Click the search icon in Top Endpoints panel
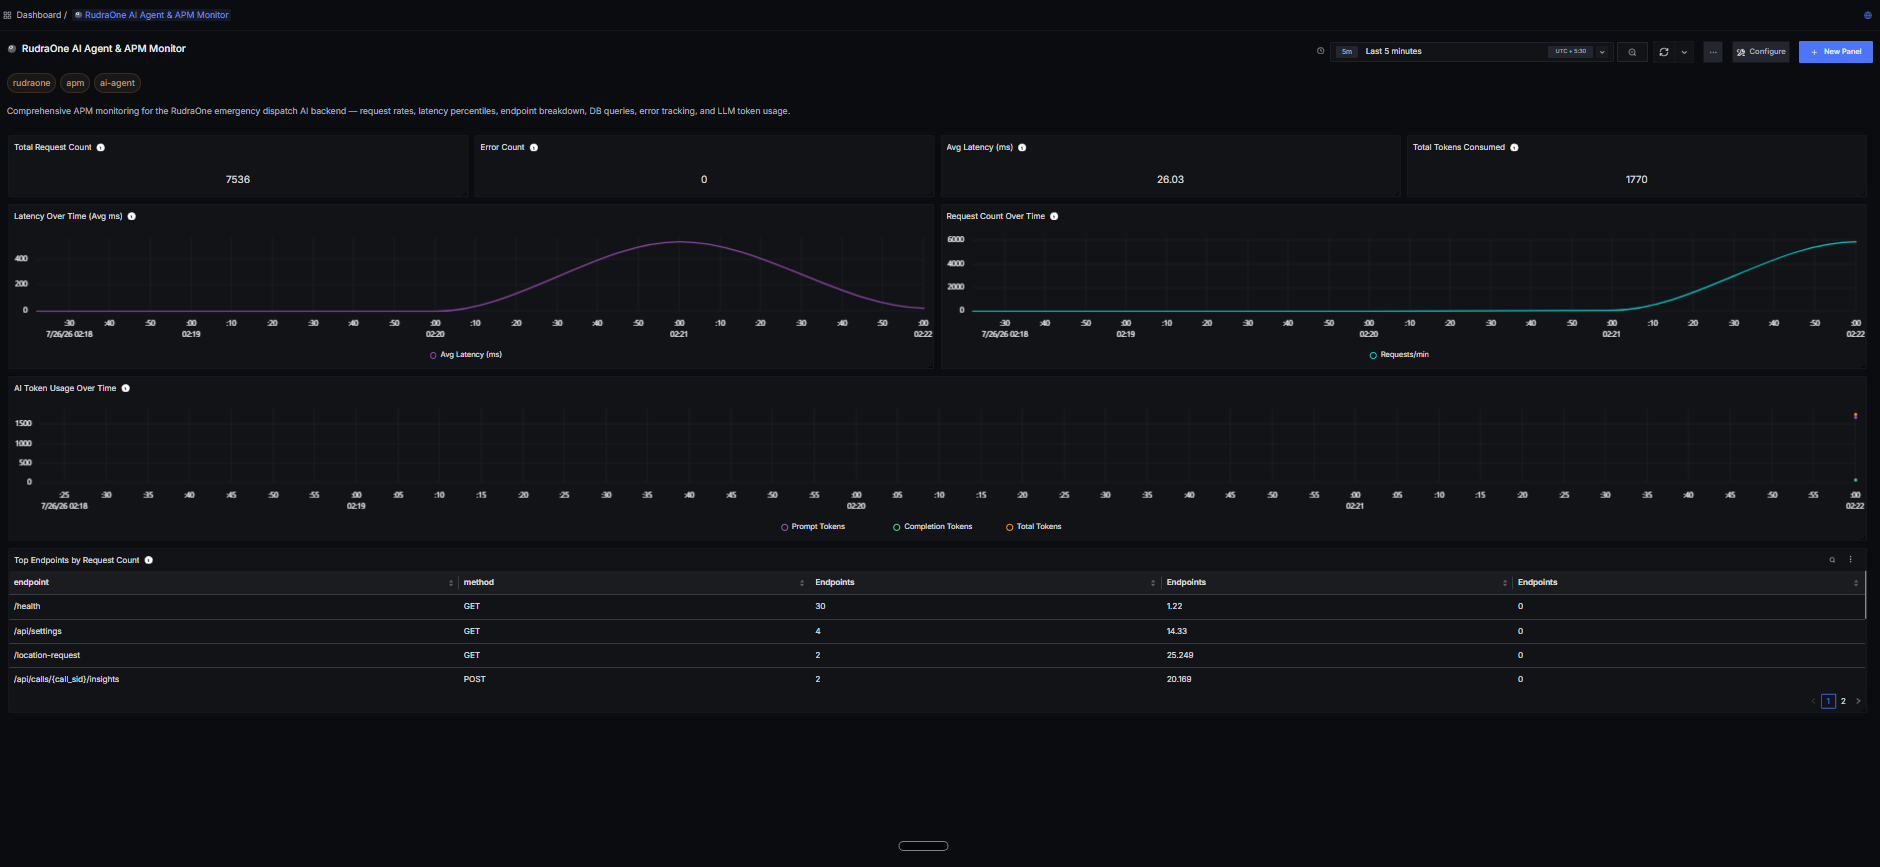The height and width of the screenshot is (867, 1880). click(1832, 560)
